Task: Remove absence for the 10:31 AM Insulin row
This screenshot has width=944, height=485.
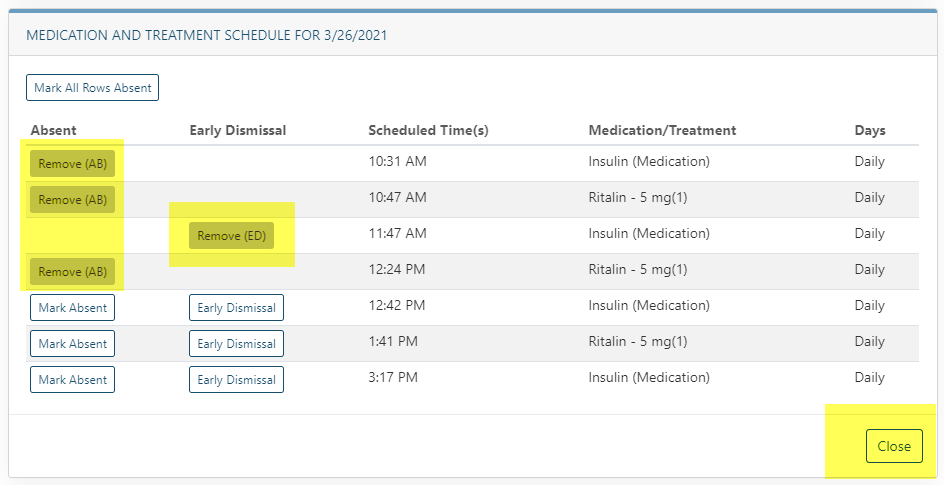Action: 72,164
